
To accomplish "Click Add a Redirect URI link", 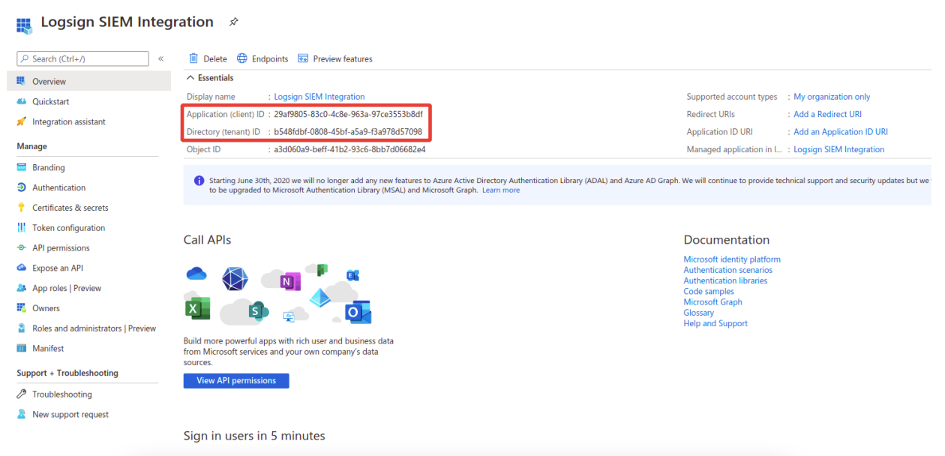I will [827, 114].
